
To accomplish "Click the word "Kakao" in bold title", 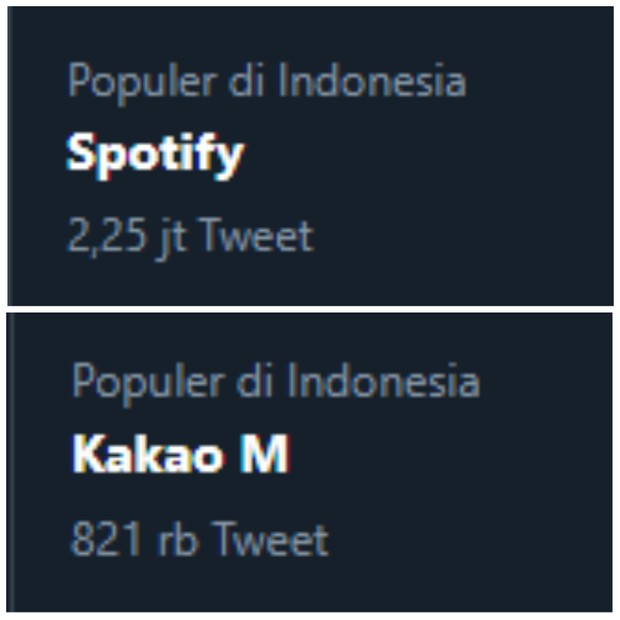I will pyautogui.click(x=139, y=456).
